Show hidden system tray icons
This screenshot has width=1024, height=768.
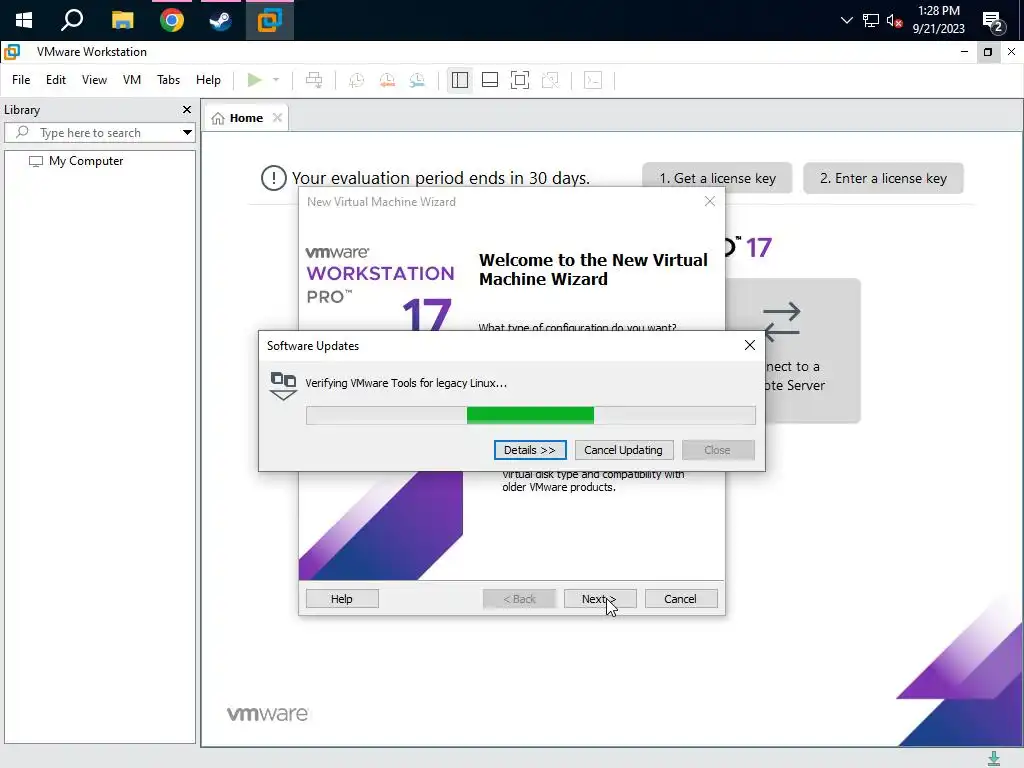click(846, 20)
